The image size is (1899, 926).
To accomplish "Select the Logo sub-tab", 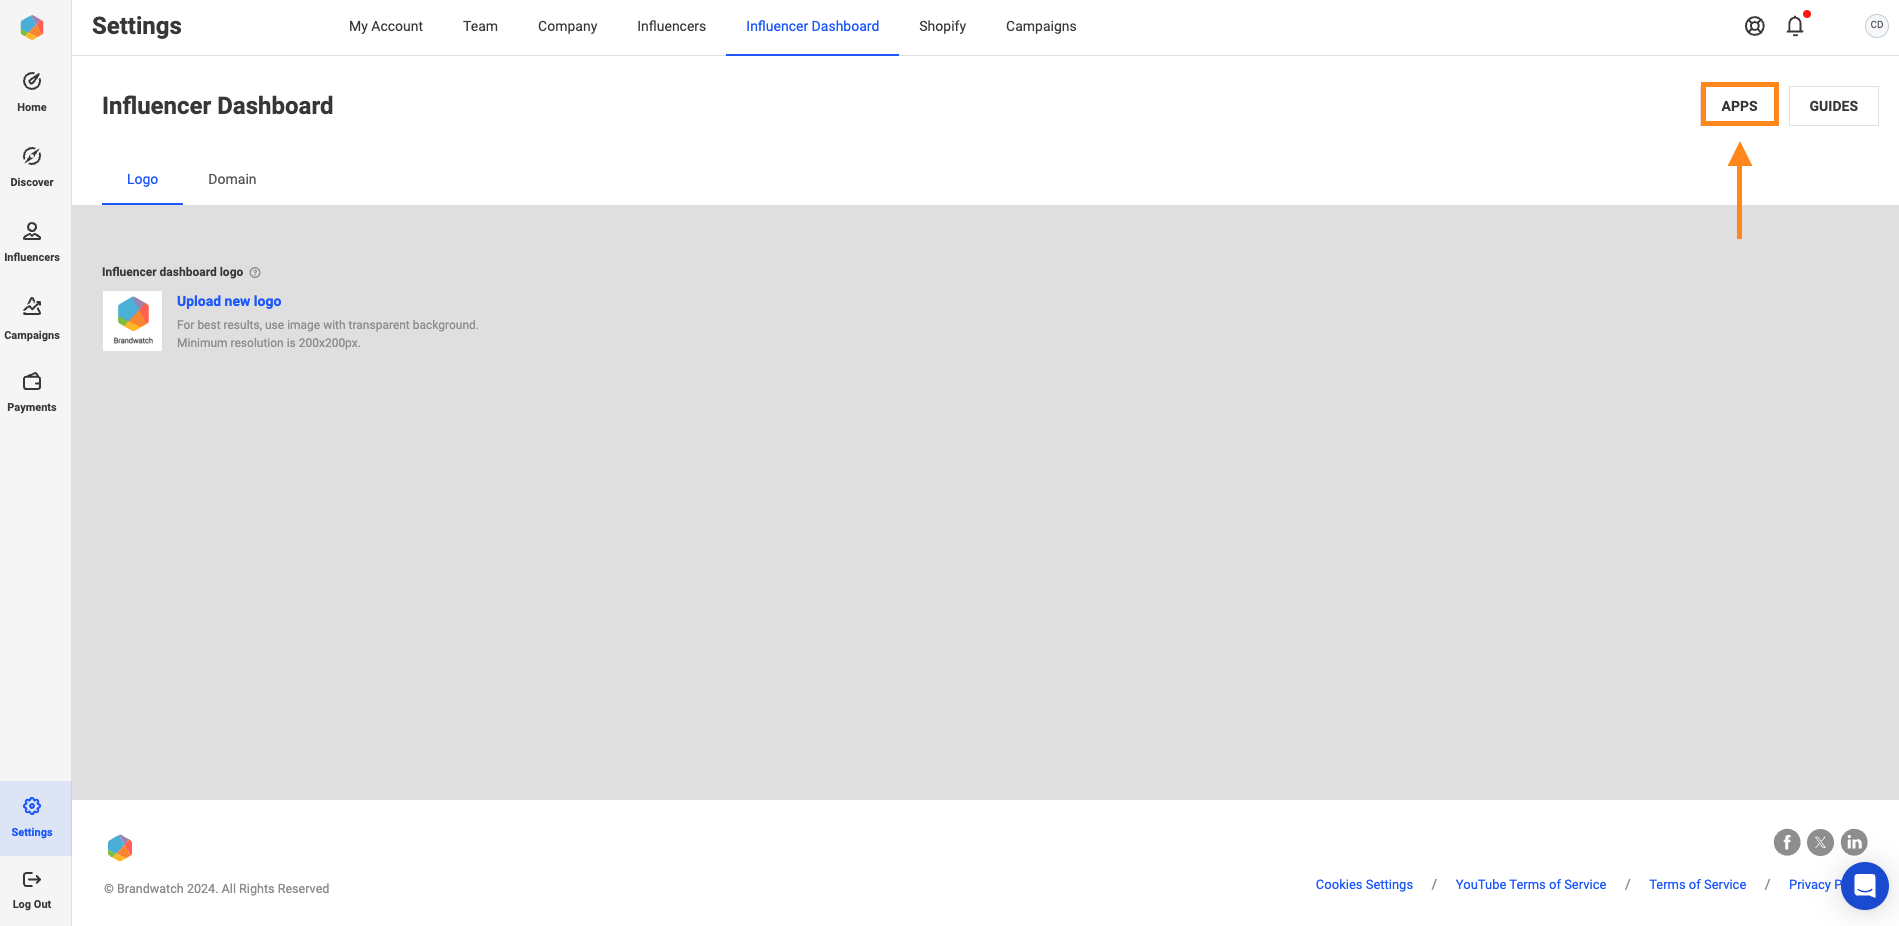I will (142, 179).
